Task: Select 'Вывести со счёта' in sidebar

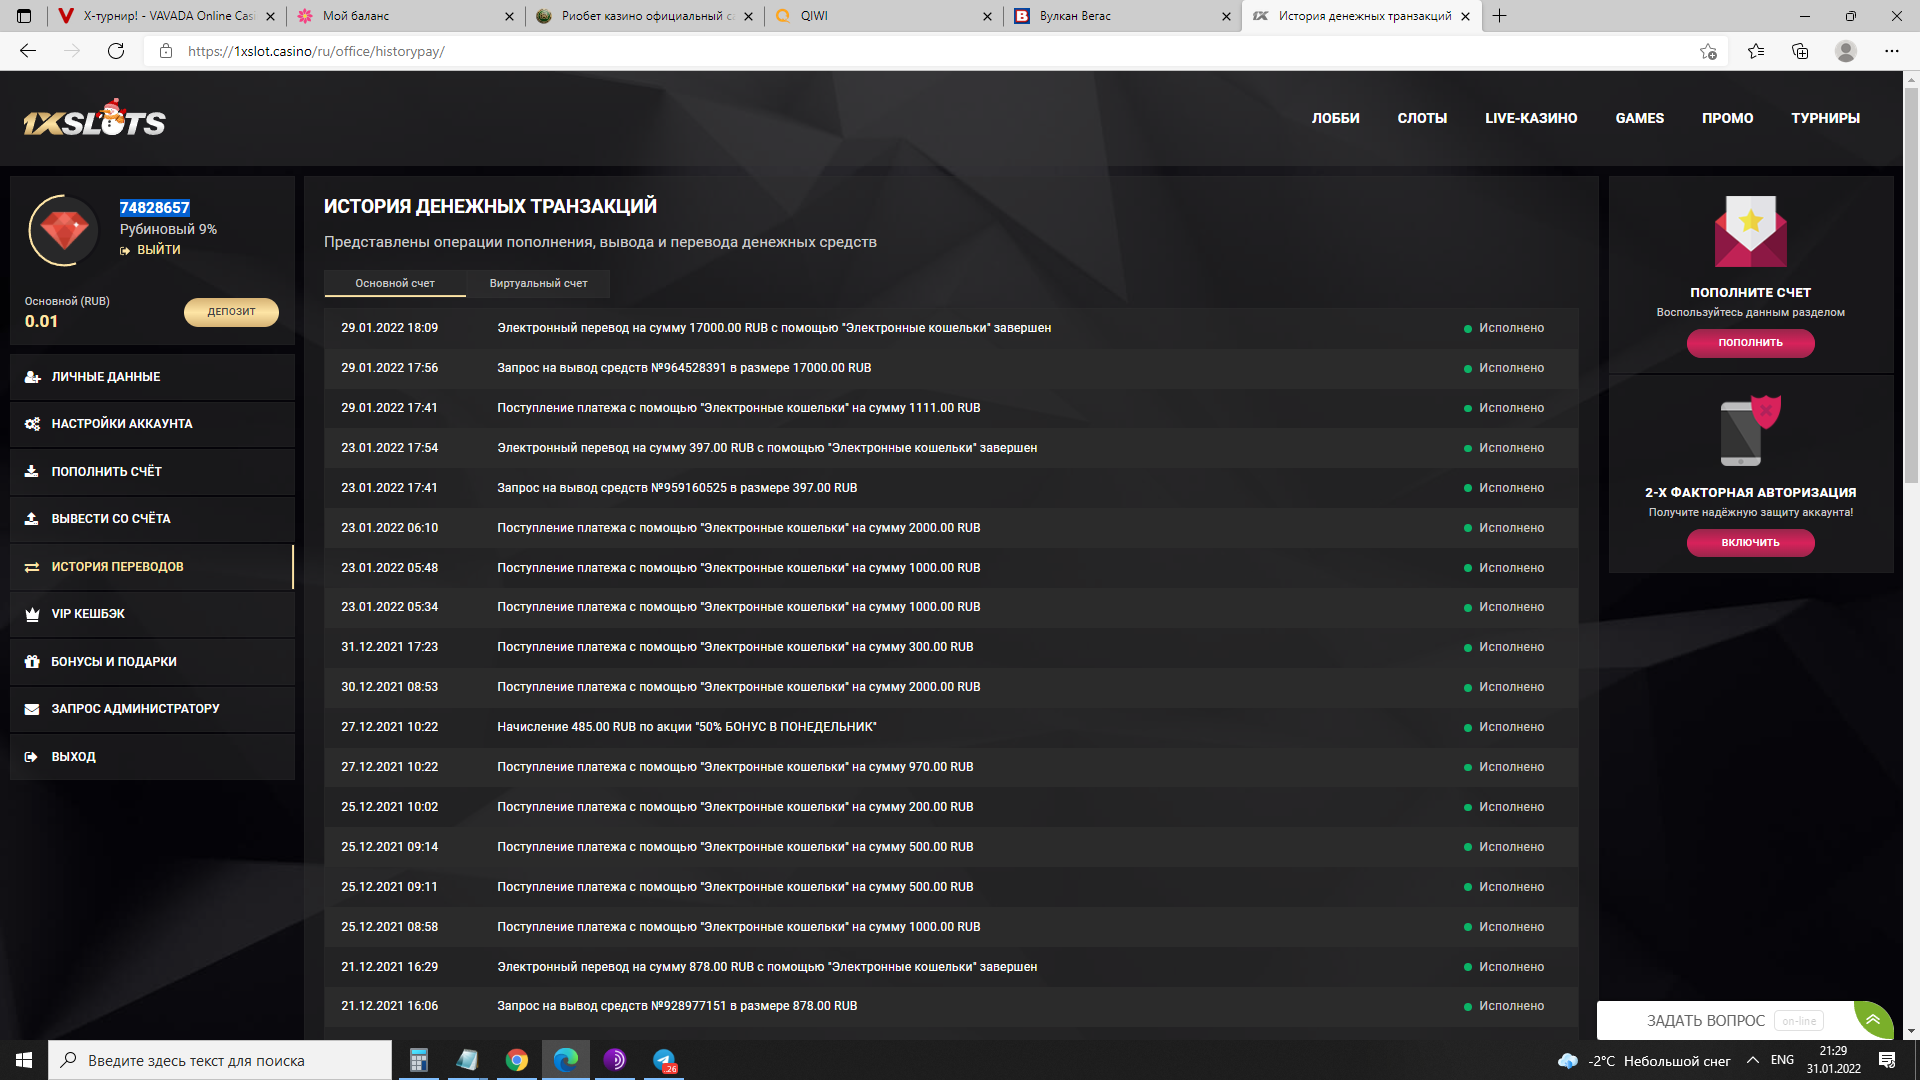Action: click(x=111, y=519)
